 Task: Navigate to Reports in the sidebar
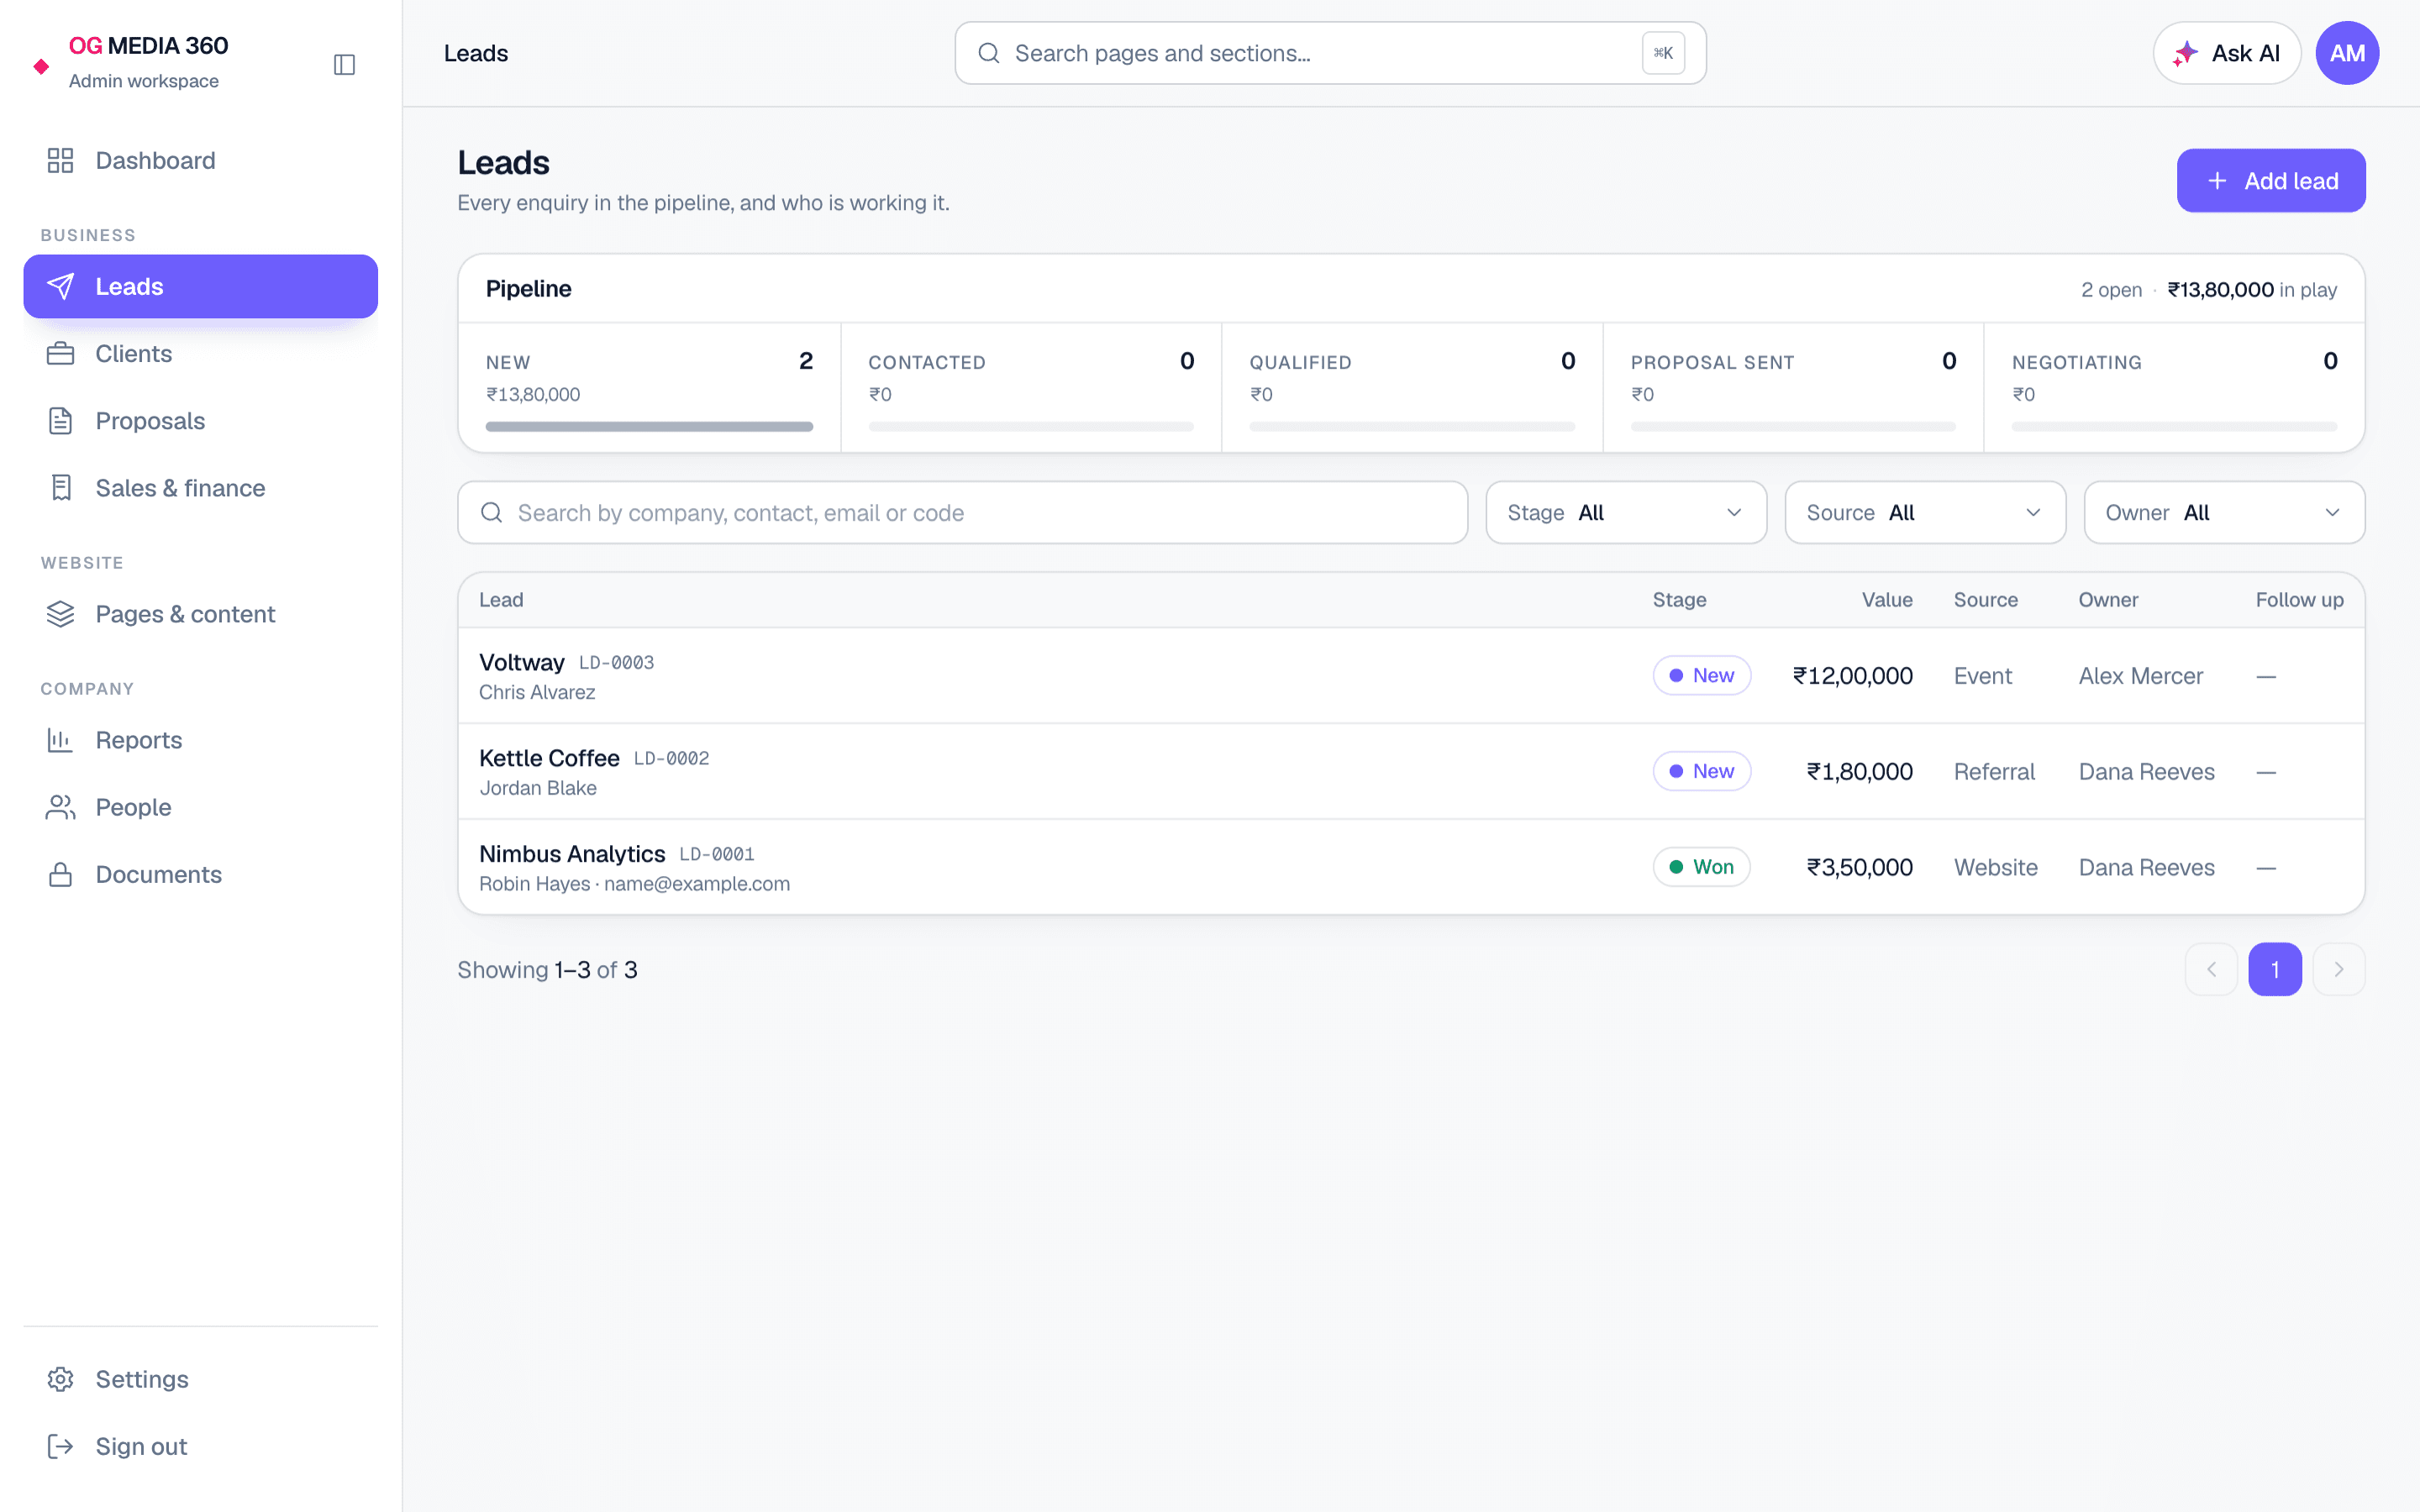201,740
